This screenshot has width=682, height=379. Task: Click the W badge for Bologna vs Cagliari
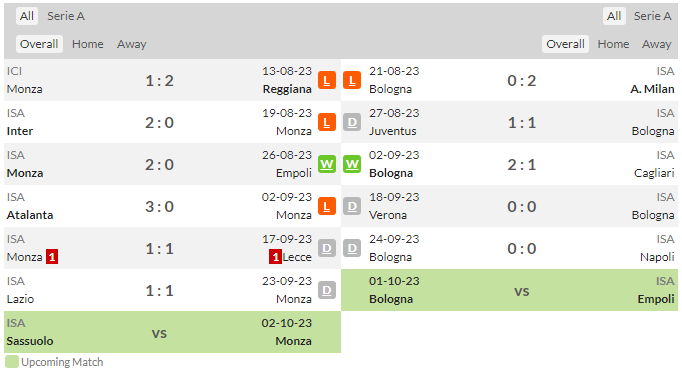(x=352, y=164)
